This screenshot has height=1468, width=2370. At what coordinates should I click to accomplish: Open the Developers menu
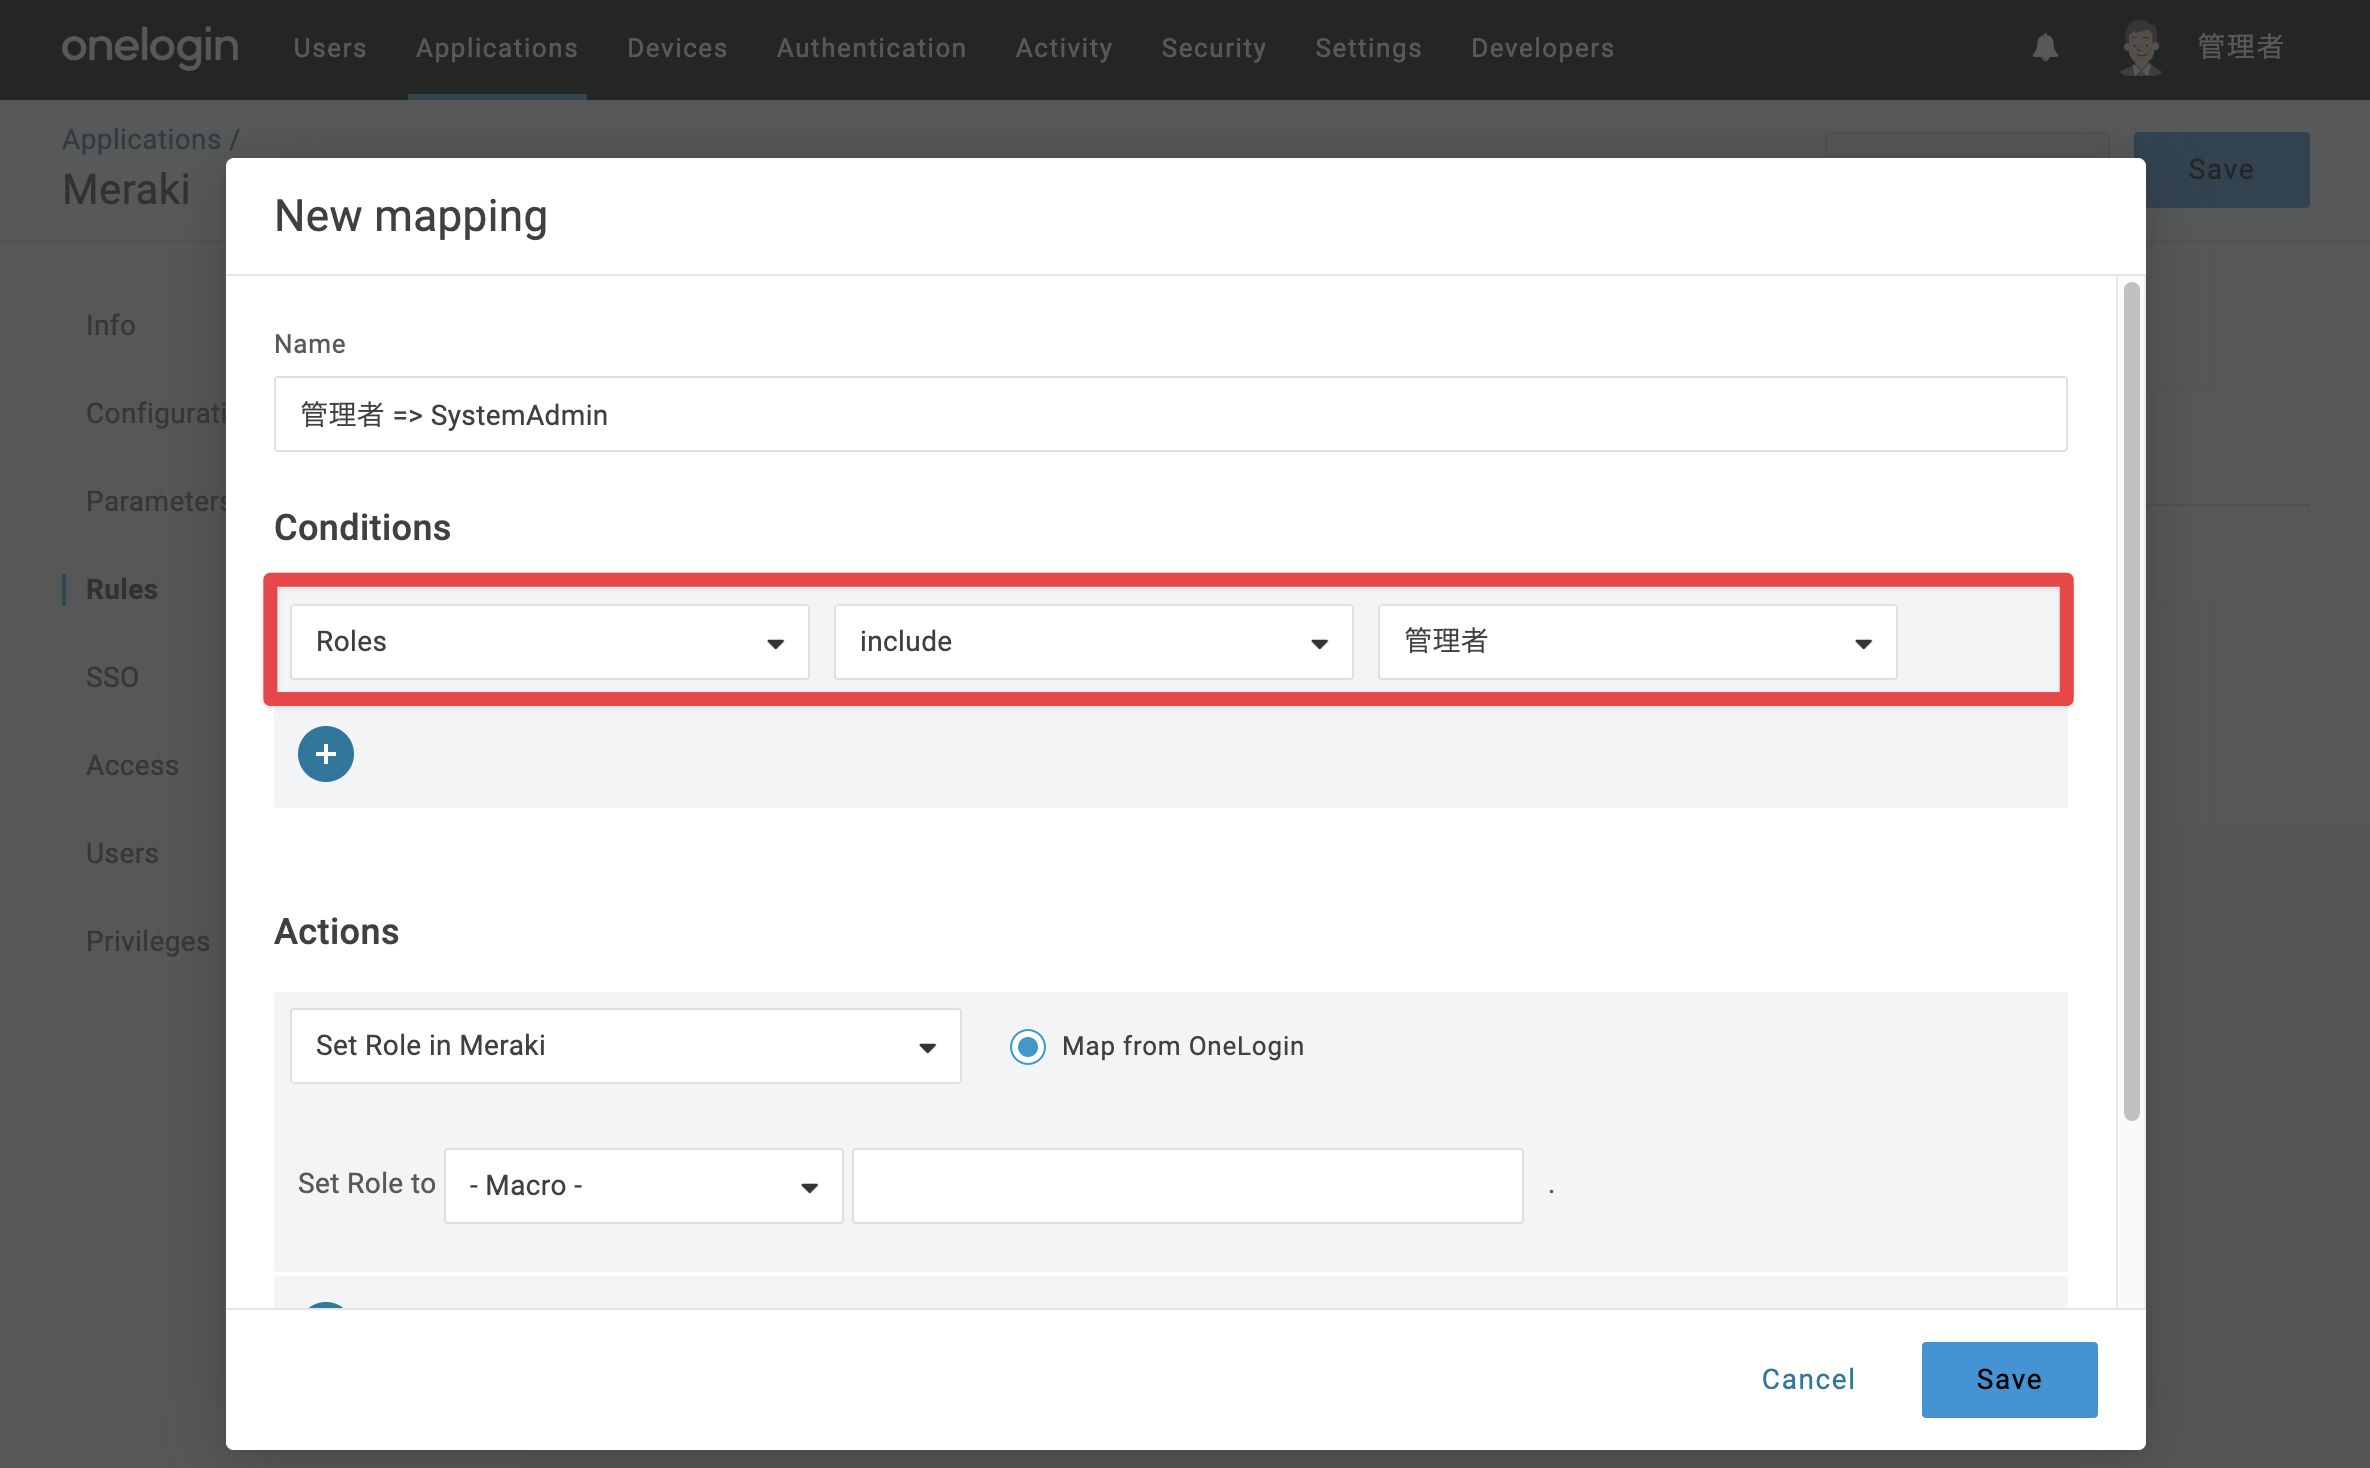coord(1542,48)
